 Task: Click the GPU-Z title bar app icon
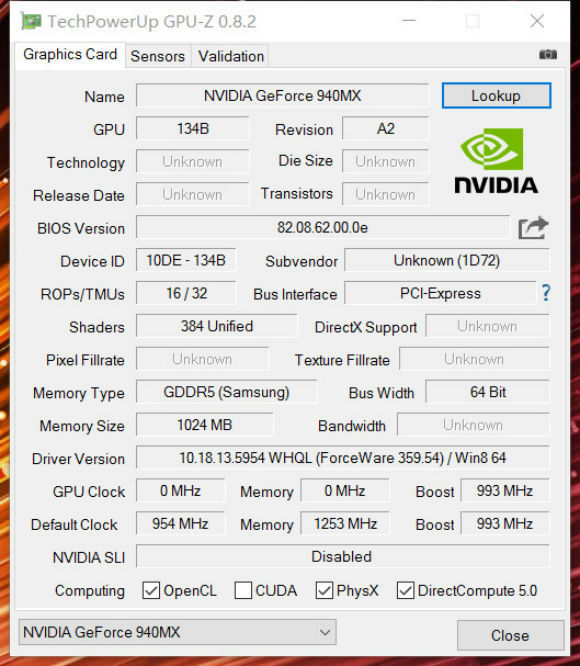(31, 21)
